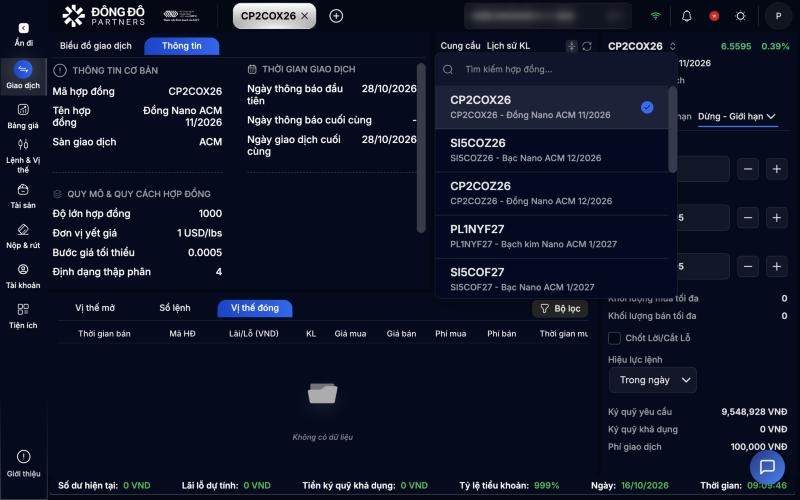Open Bộ lọc filter button
This screenshot has width=800, height=500.
pos(560,309)
